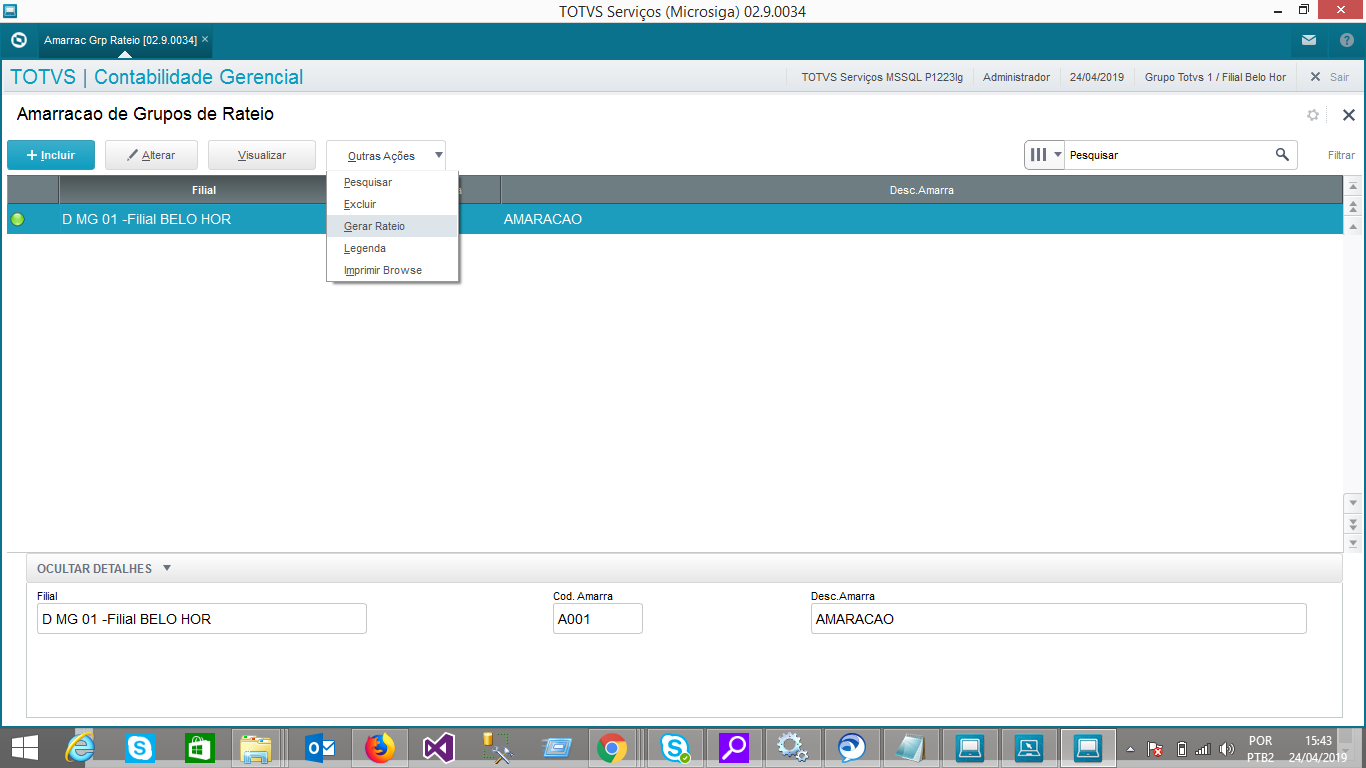This screenshot has height=768, width=1366.
Task: Jump to the last record with the bottom scroll arrow
Action: [1354, 543]
